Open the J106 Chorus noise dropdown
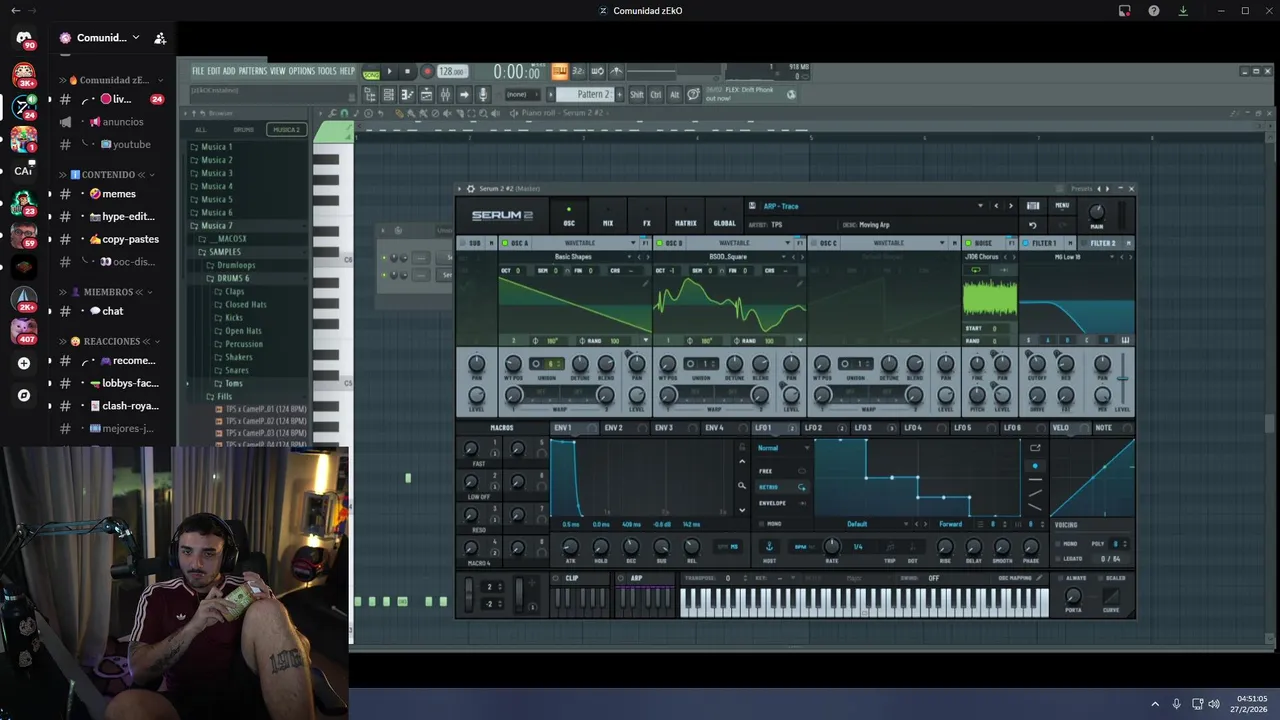This screenshot has width=1280, height=720. [981, 257]
